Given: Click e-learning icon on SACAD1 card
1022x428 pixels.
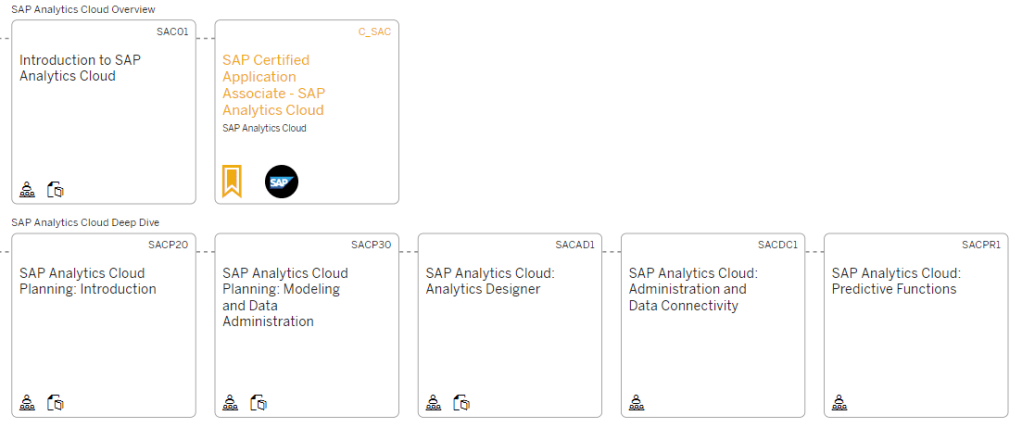Looking at the screenshot, I should click(462, 403).
